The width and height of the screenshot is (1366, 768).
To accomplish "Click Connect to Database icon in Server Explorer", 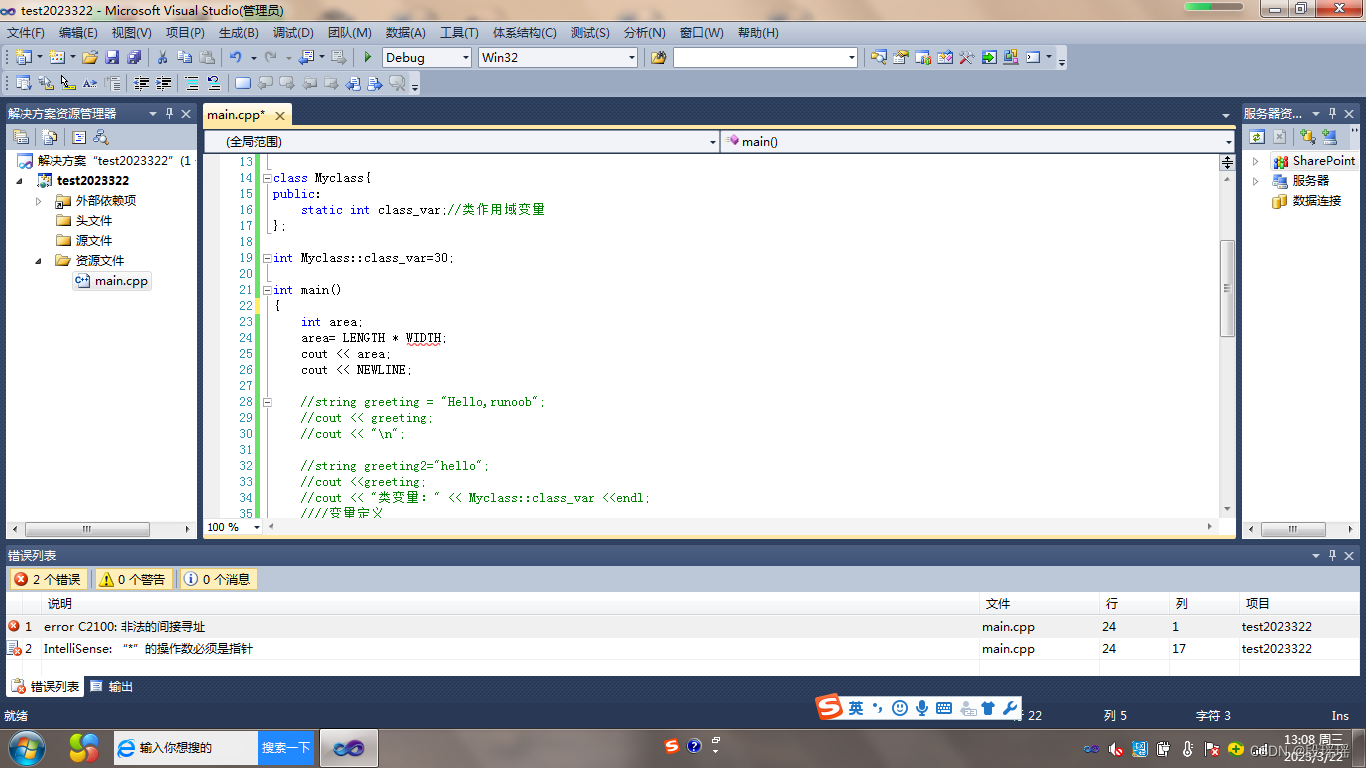I will pyautogui.click(x=1307, y=137).
